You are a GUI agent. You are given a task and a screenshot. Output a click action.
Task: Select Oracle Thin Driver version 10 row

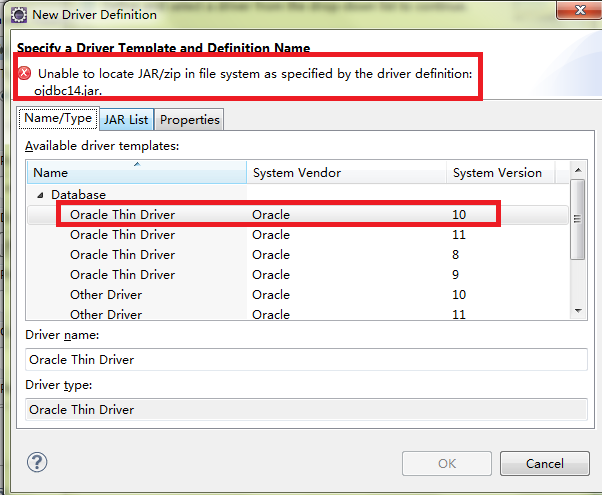298,215
